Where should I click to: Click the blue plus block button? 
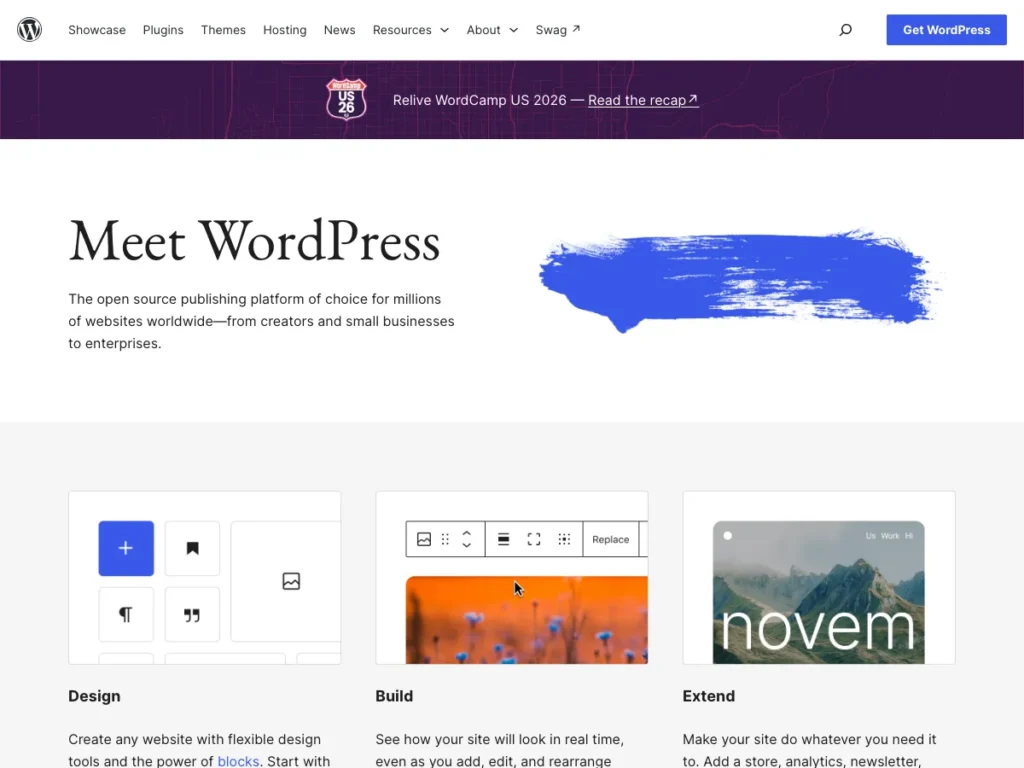126,549
